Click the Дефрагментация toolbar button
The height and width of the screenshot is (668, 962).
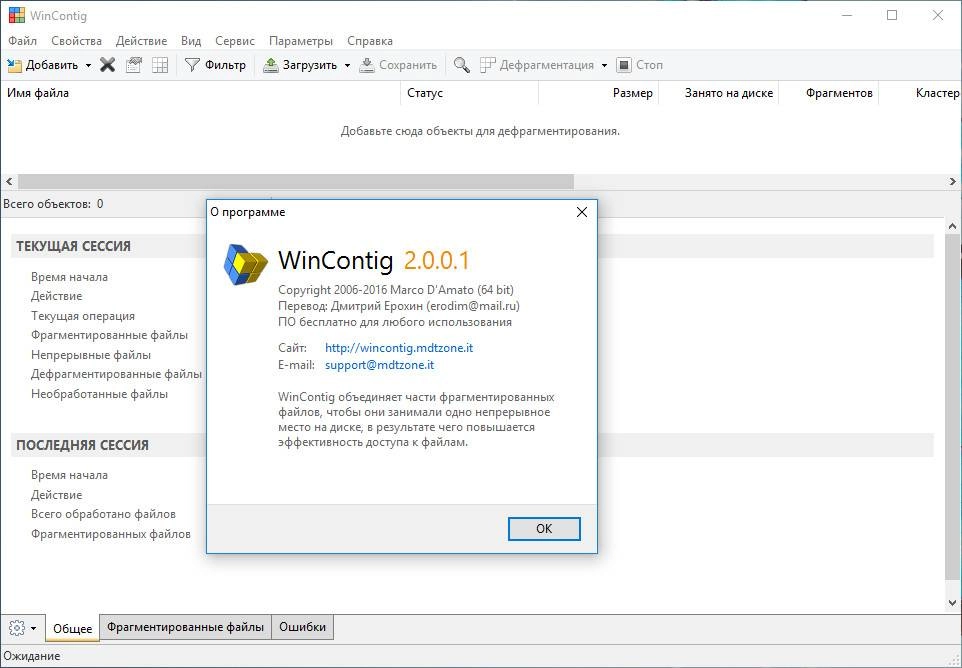click(536, 65)
